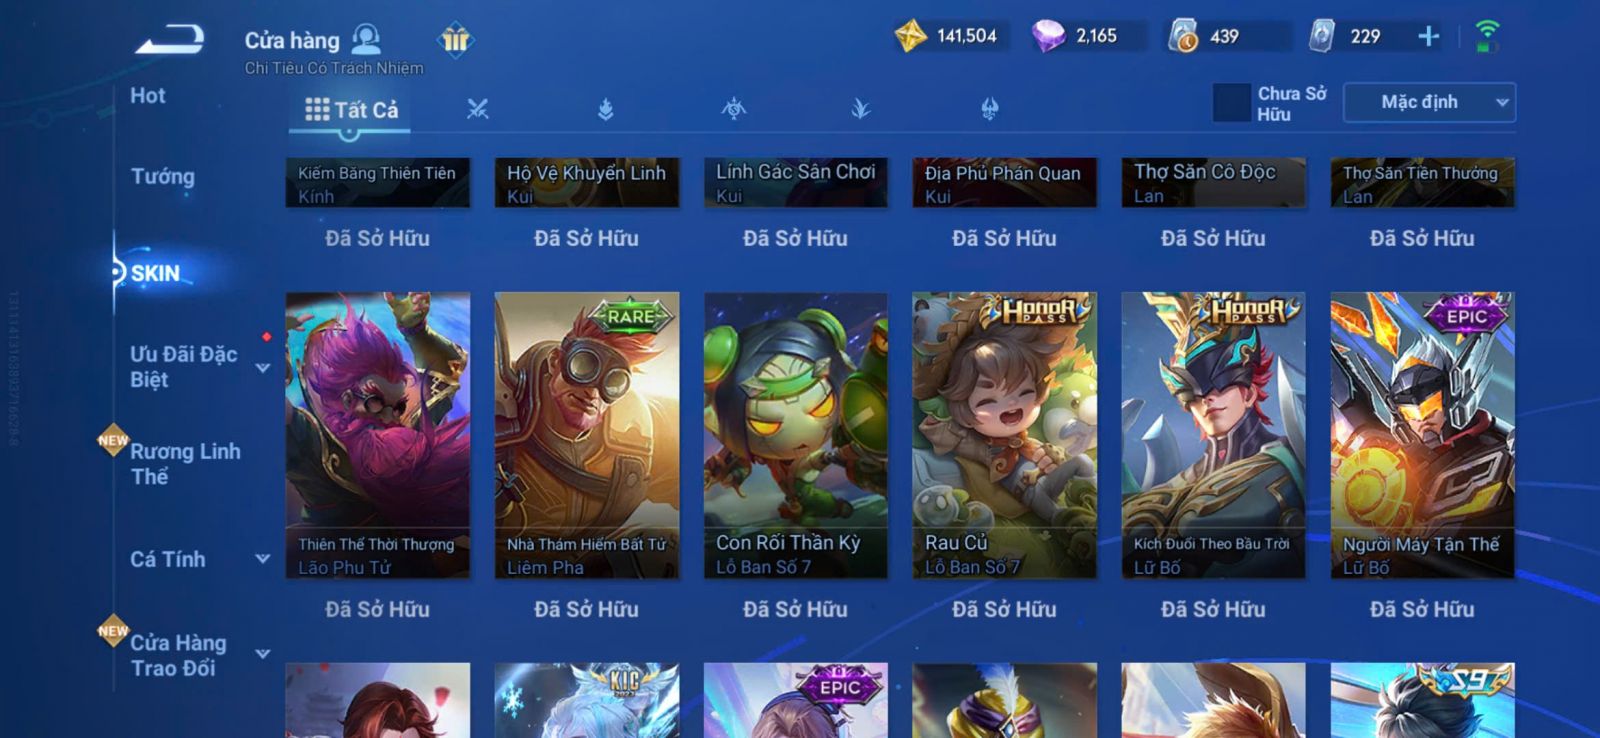The height and width of the screenshot is (738, 1600).
Task: Open the Mặc định sort dropdown
Action: pyautogui.click(x=1429, y=102)
